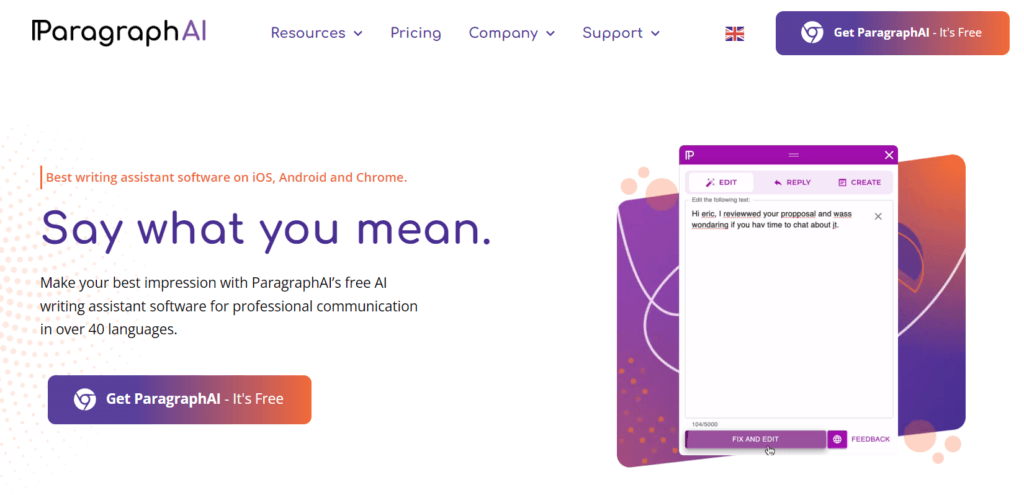The image size is (1024, 495).
Task: Click the UK flag language icon
Action: point(735,34)
